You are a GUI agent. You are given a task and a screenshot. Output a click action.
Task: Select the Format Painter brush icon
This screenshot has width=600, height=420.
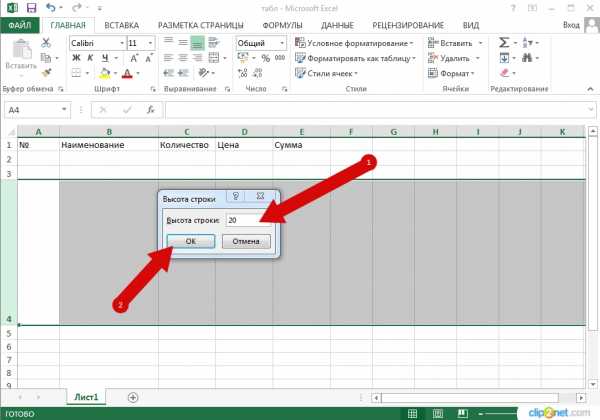click(47, 72)
